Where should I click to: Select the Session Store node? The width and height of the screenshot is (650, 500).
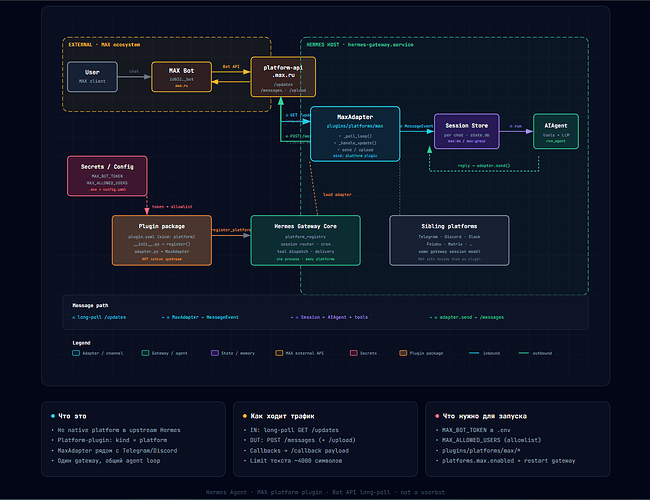tap(467, 131)
